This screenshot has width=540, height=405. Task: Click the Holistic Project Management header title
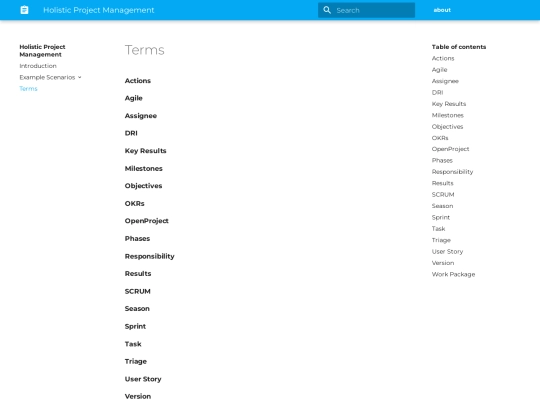(99, 10)
